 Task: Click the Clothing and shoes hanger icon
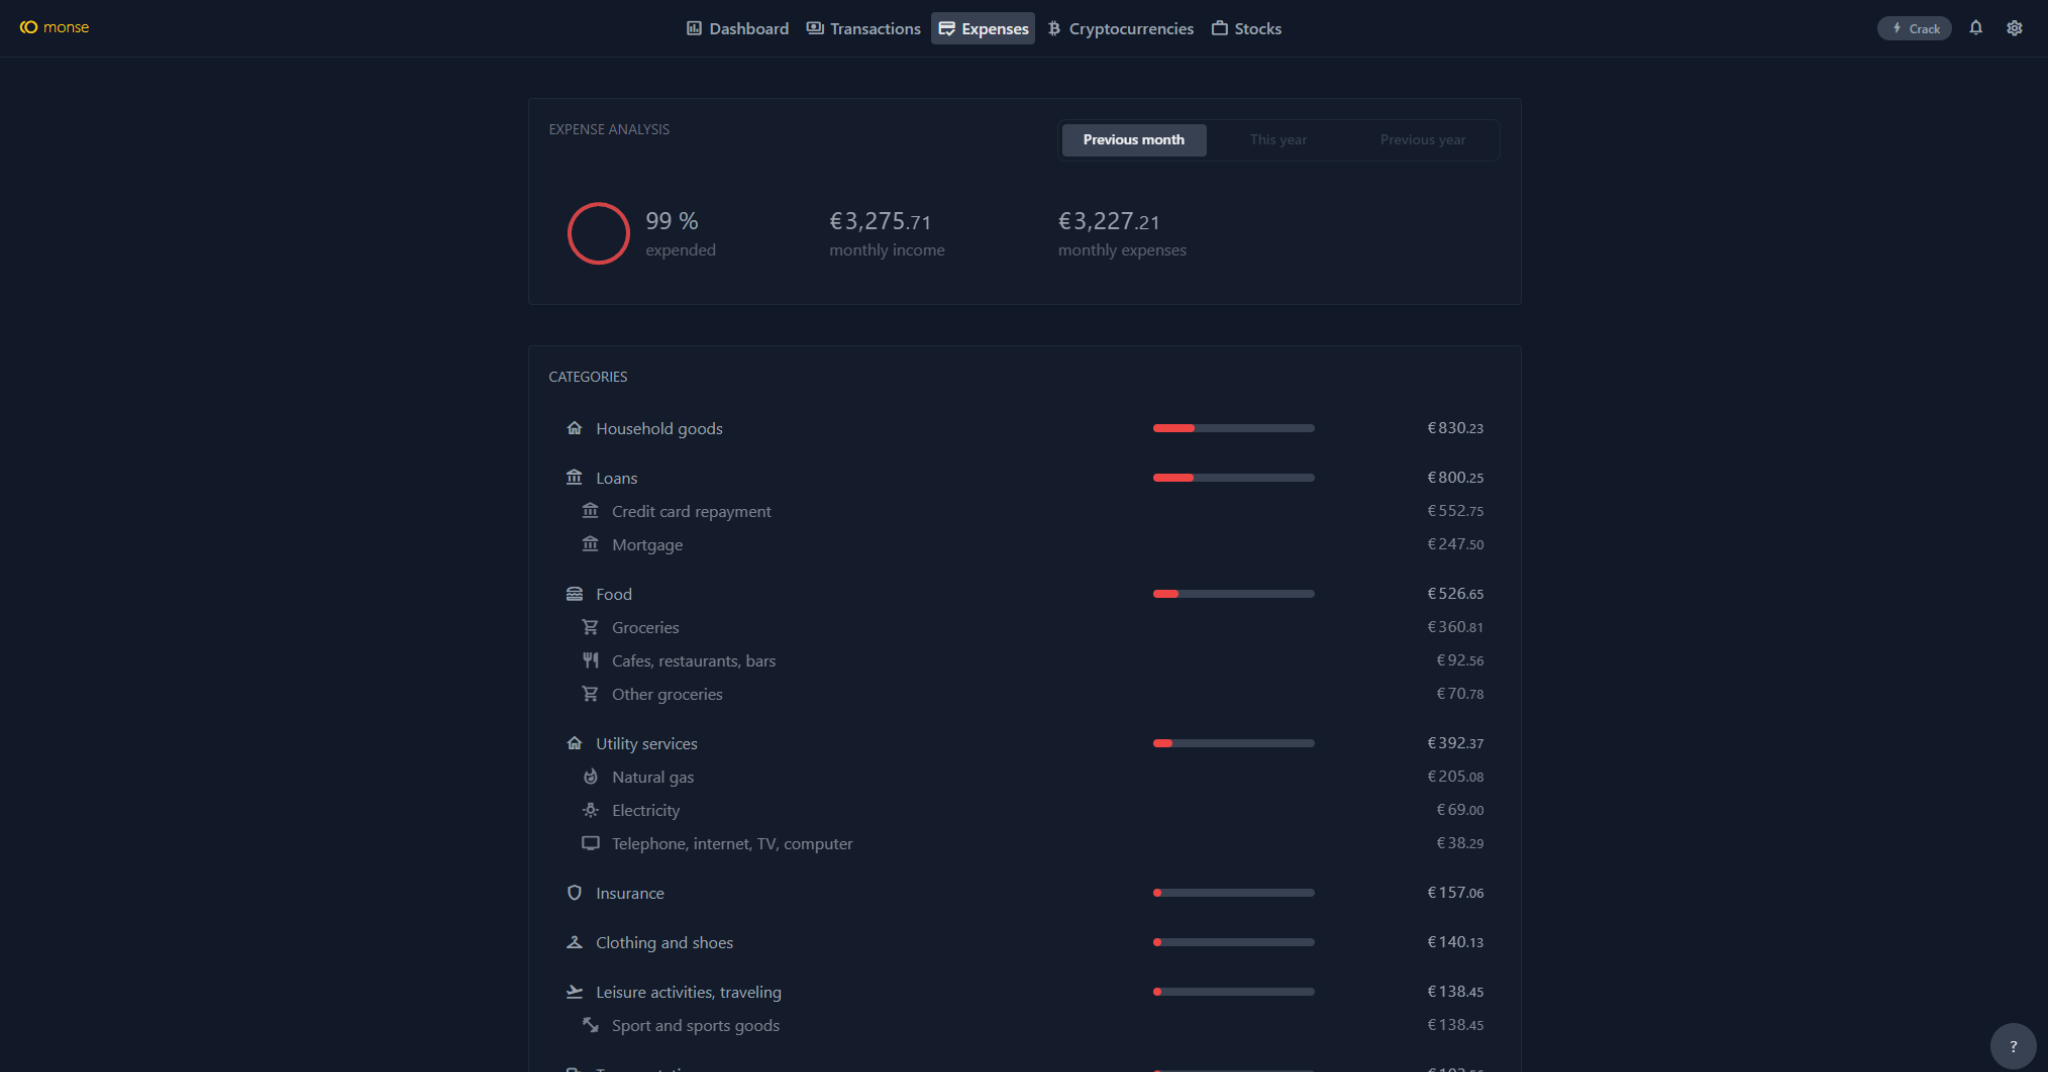tap(574, 942)
